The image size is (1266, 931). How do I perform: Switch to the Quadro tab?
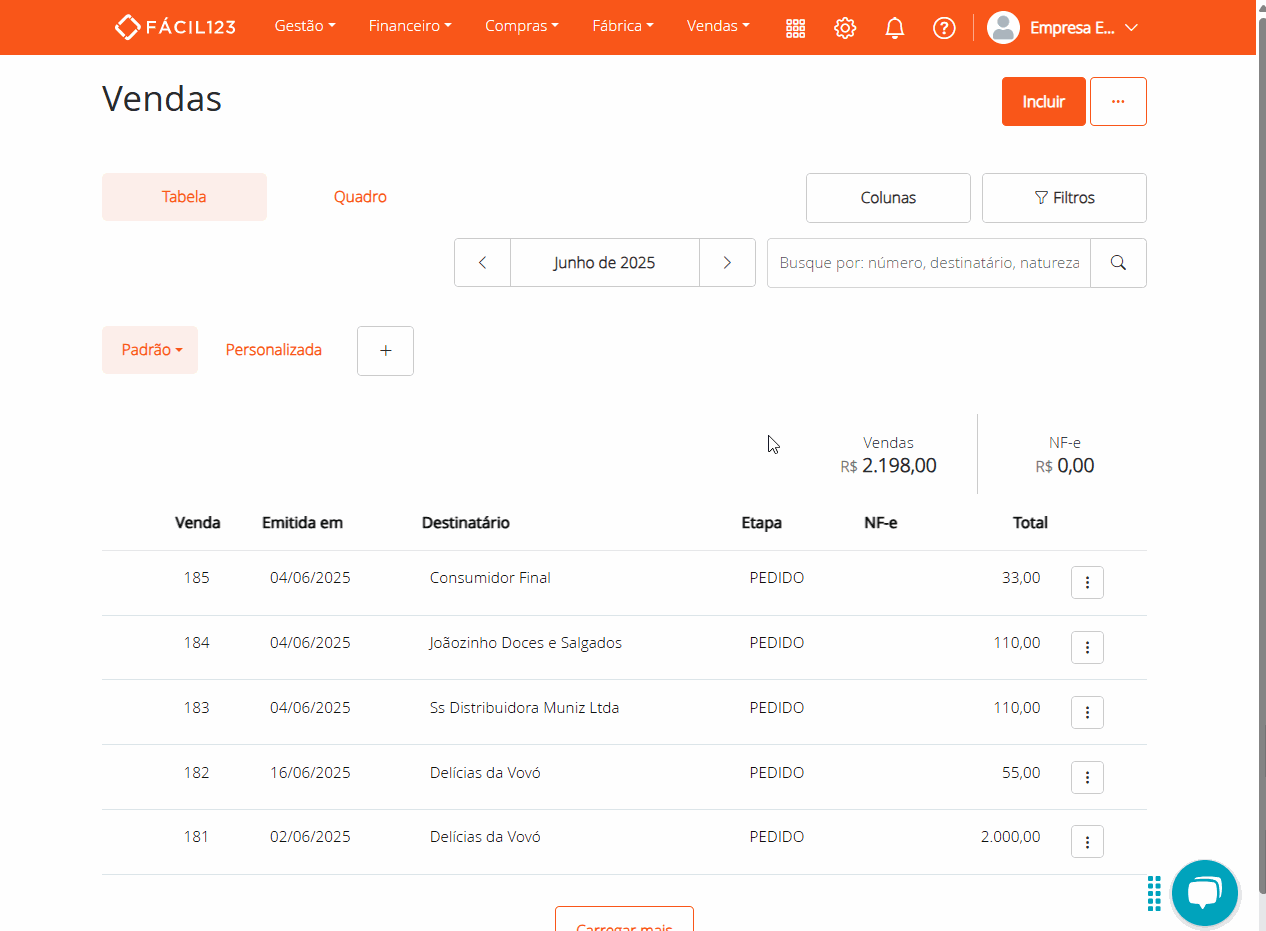click(360, 197)
